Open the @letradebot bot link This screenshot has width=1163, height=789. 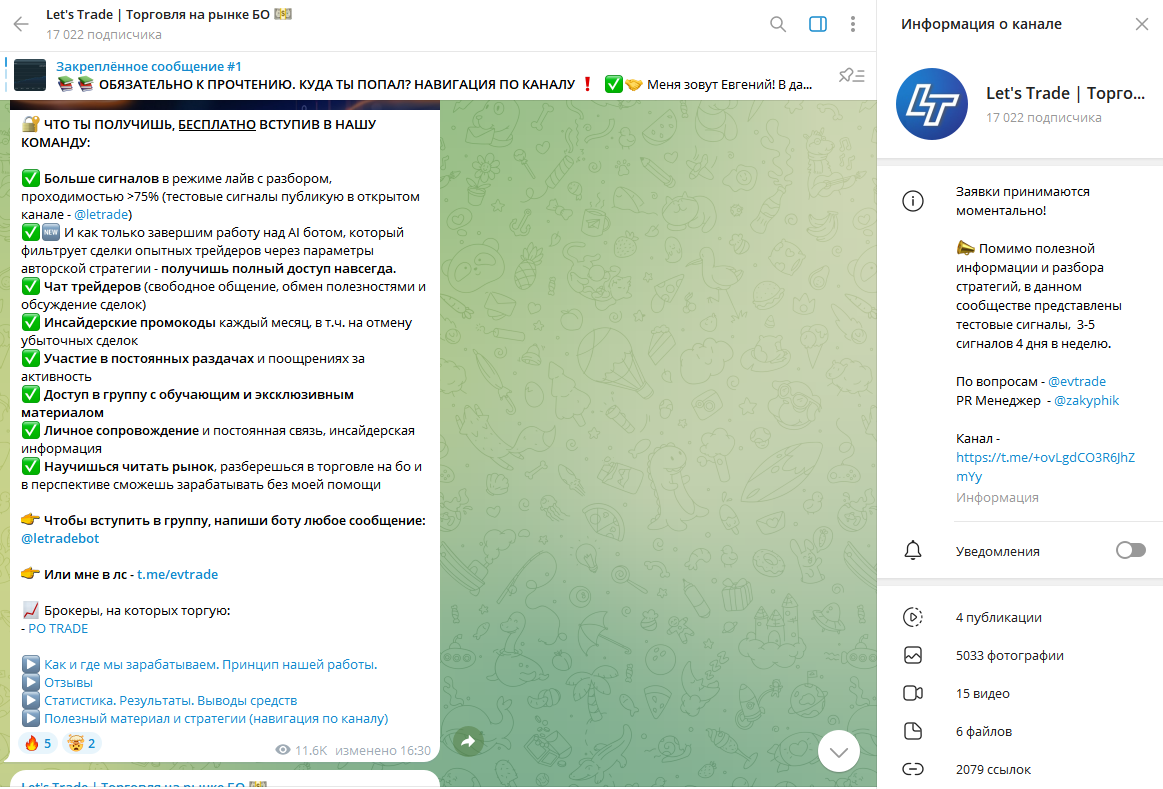tap(60, 538)
